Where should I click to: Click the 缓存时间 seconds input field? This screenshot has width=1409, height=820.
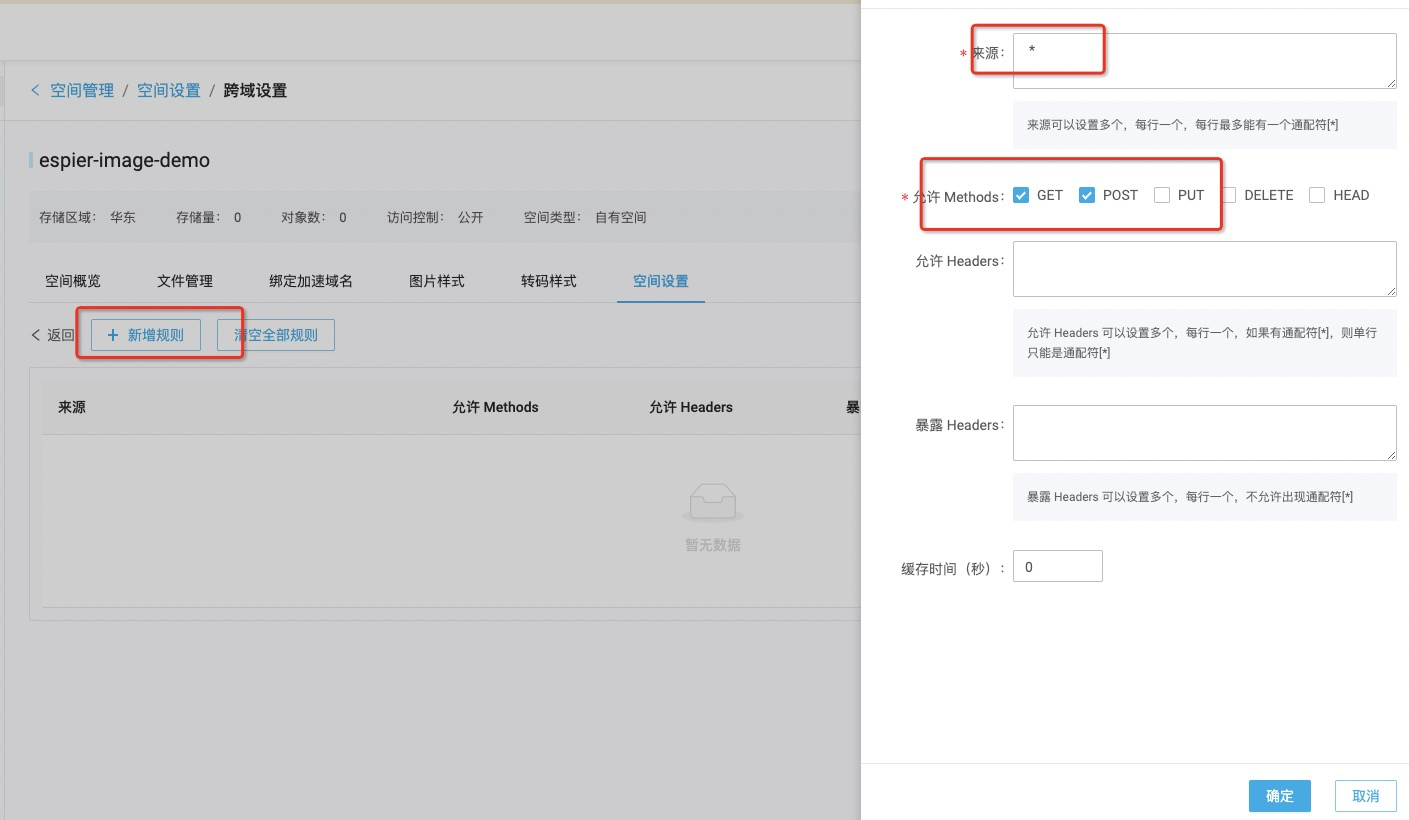click(x=1057, y=567)
